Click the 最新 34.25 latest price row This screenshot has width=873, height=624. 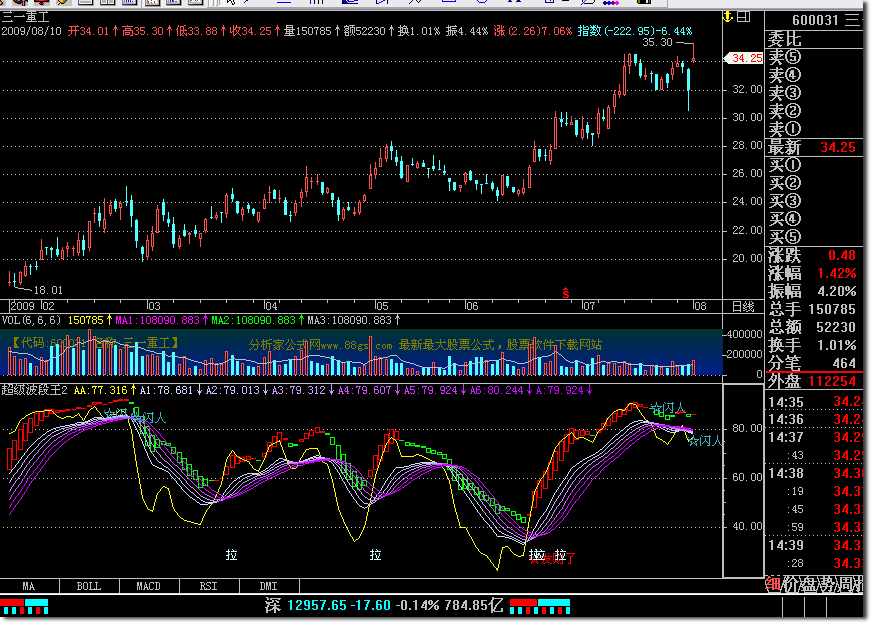pos(814,148)
